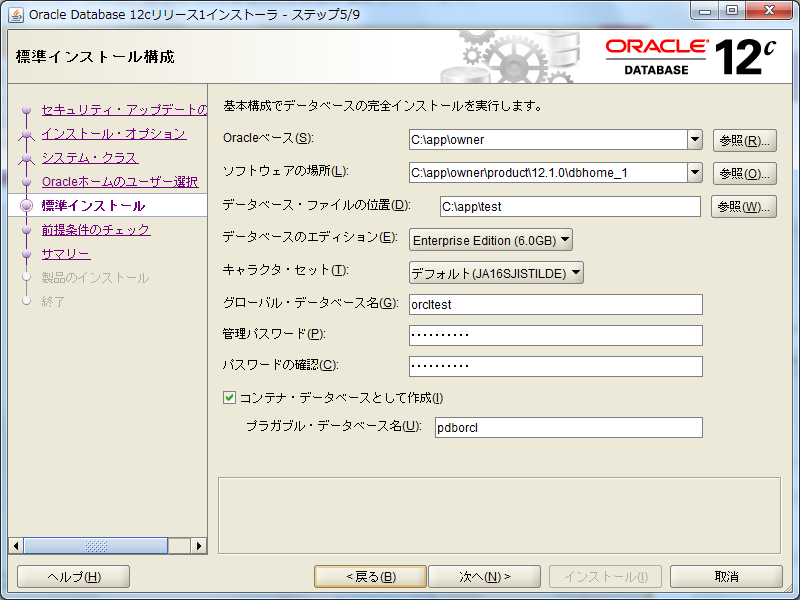Maximize the Oracle installer window
Screen dimensions: 800x600
[x=732, y=11]
